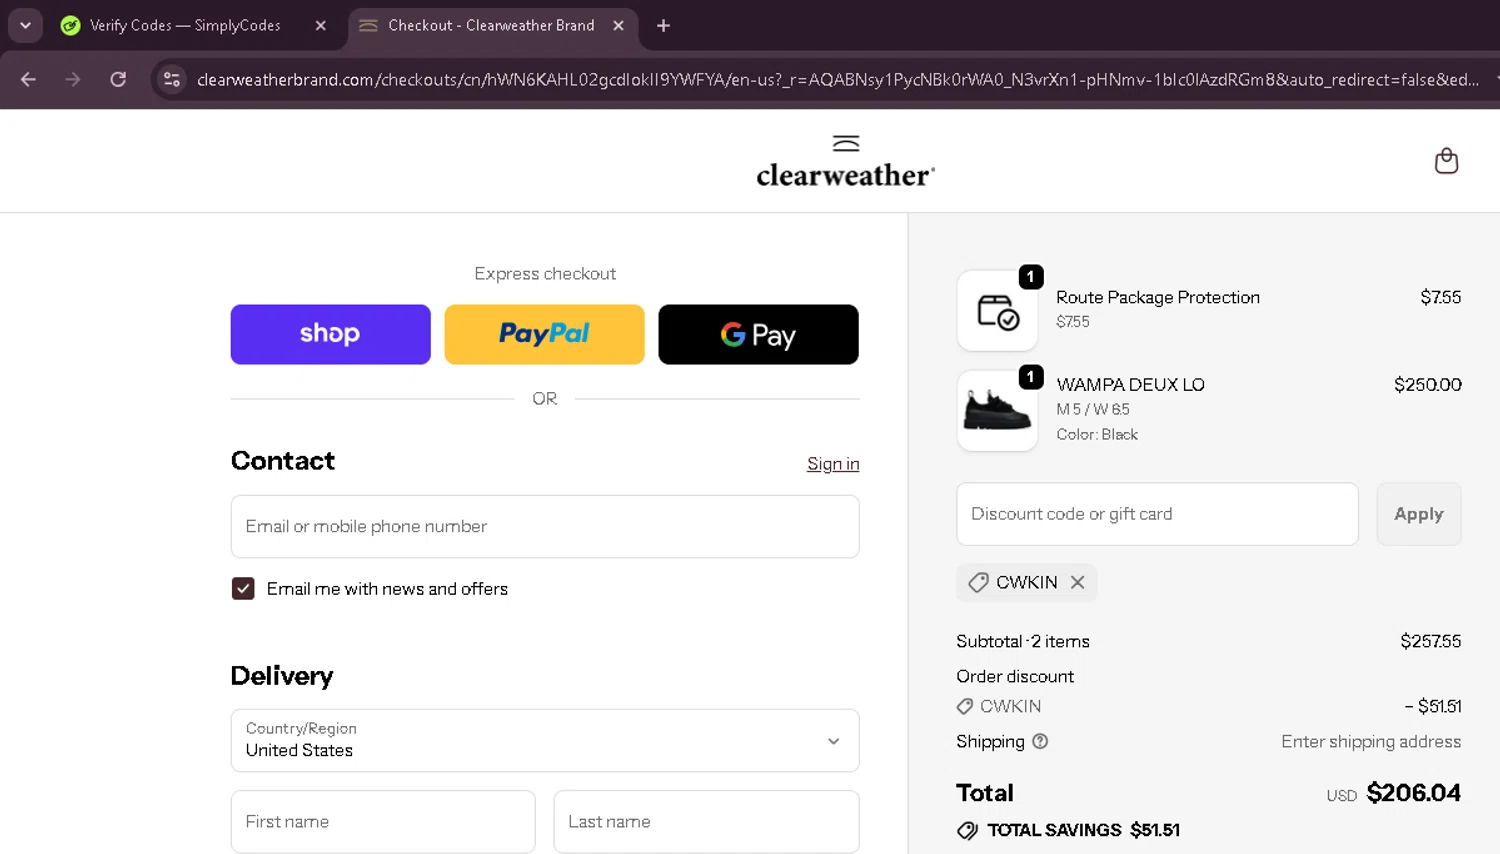Click the Subtotal $257.55 value
Image resolution: width=1500 pixels, height=854 pixels.
coord(1430,641)
